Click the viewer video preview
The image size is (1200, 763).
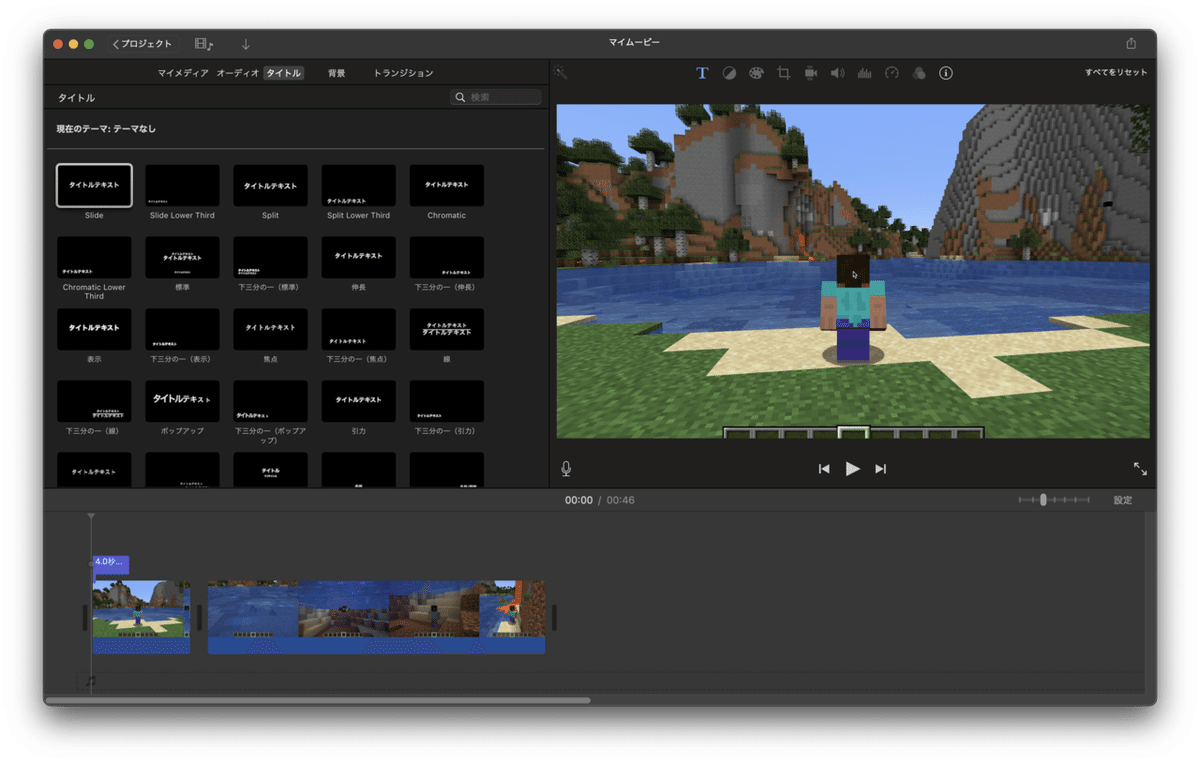pos(853,271)
